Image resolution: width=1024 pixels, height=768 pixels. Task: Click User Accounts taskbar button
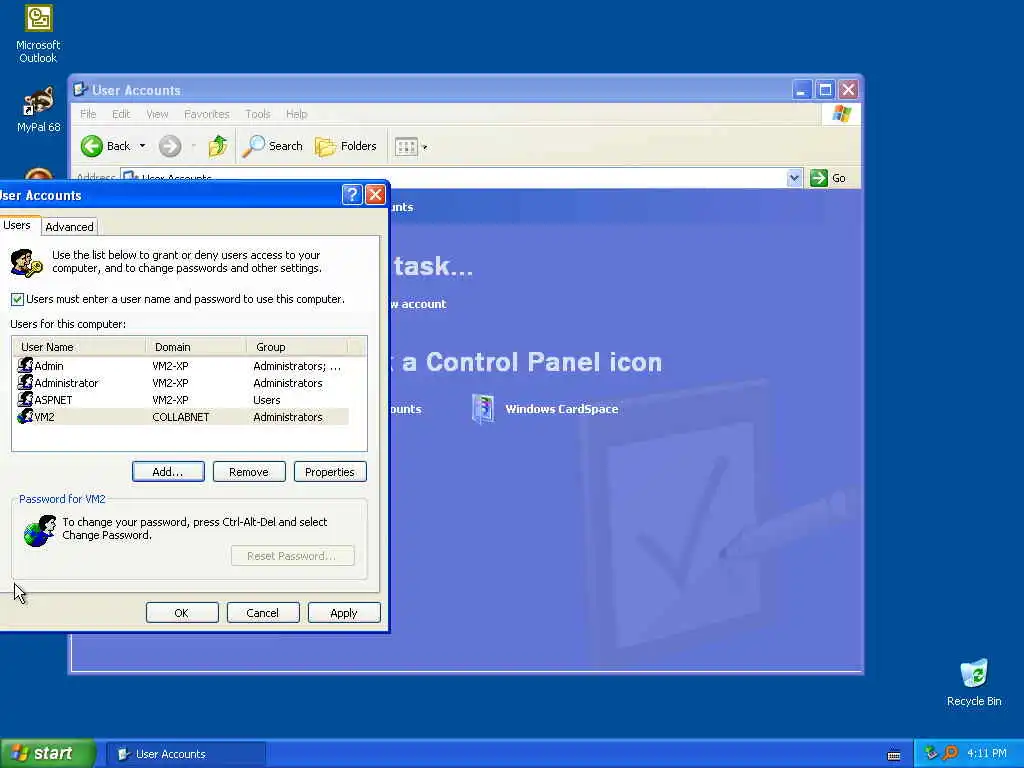(x=186, y=754)
